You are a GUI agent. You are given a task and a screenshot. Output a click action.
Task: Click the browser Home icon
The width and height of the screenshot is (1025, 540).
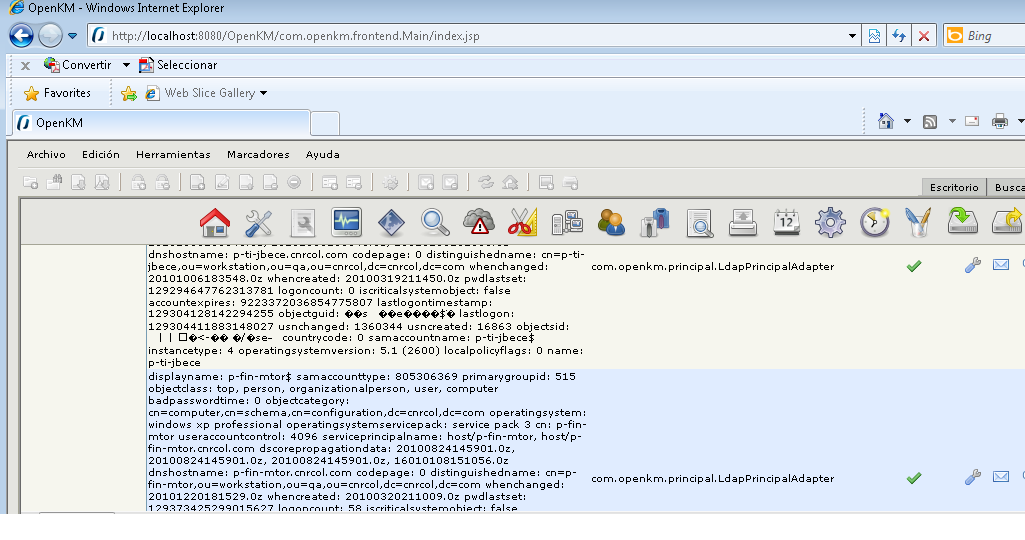pyautogui.click(x=886, y=121)
